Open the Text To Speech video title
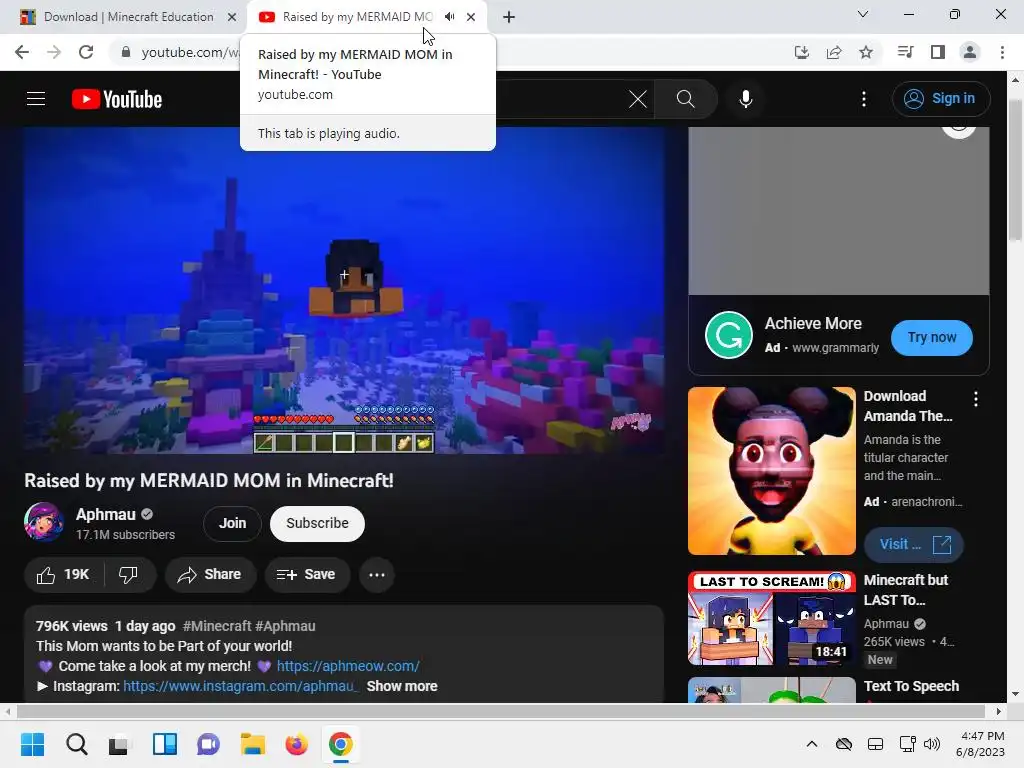1024x768 pixels. (x=911, y=686)
